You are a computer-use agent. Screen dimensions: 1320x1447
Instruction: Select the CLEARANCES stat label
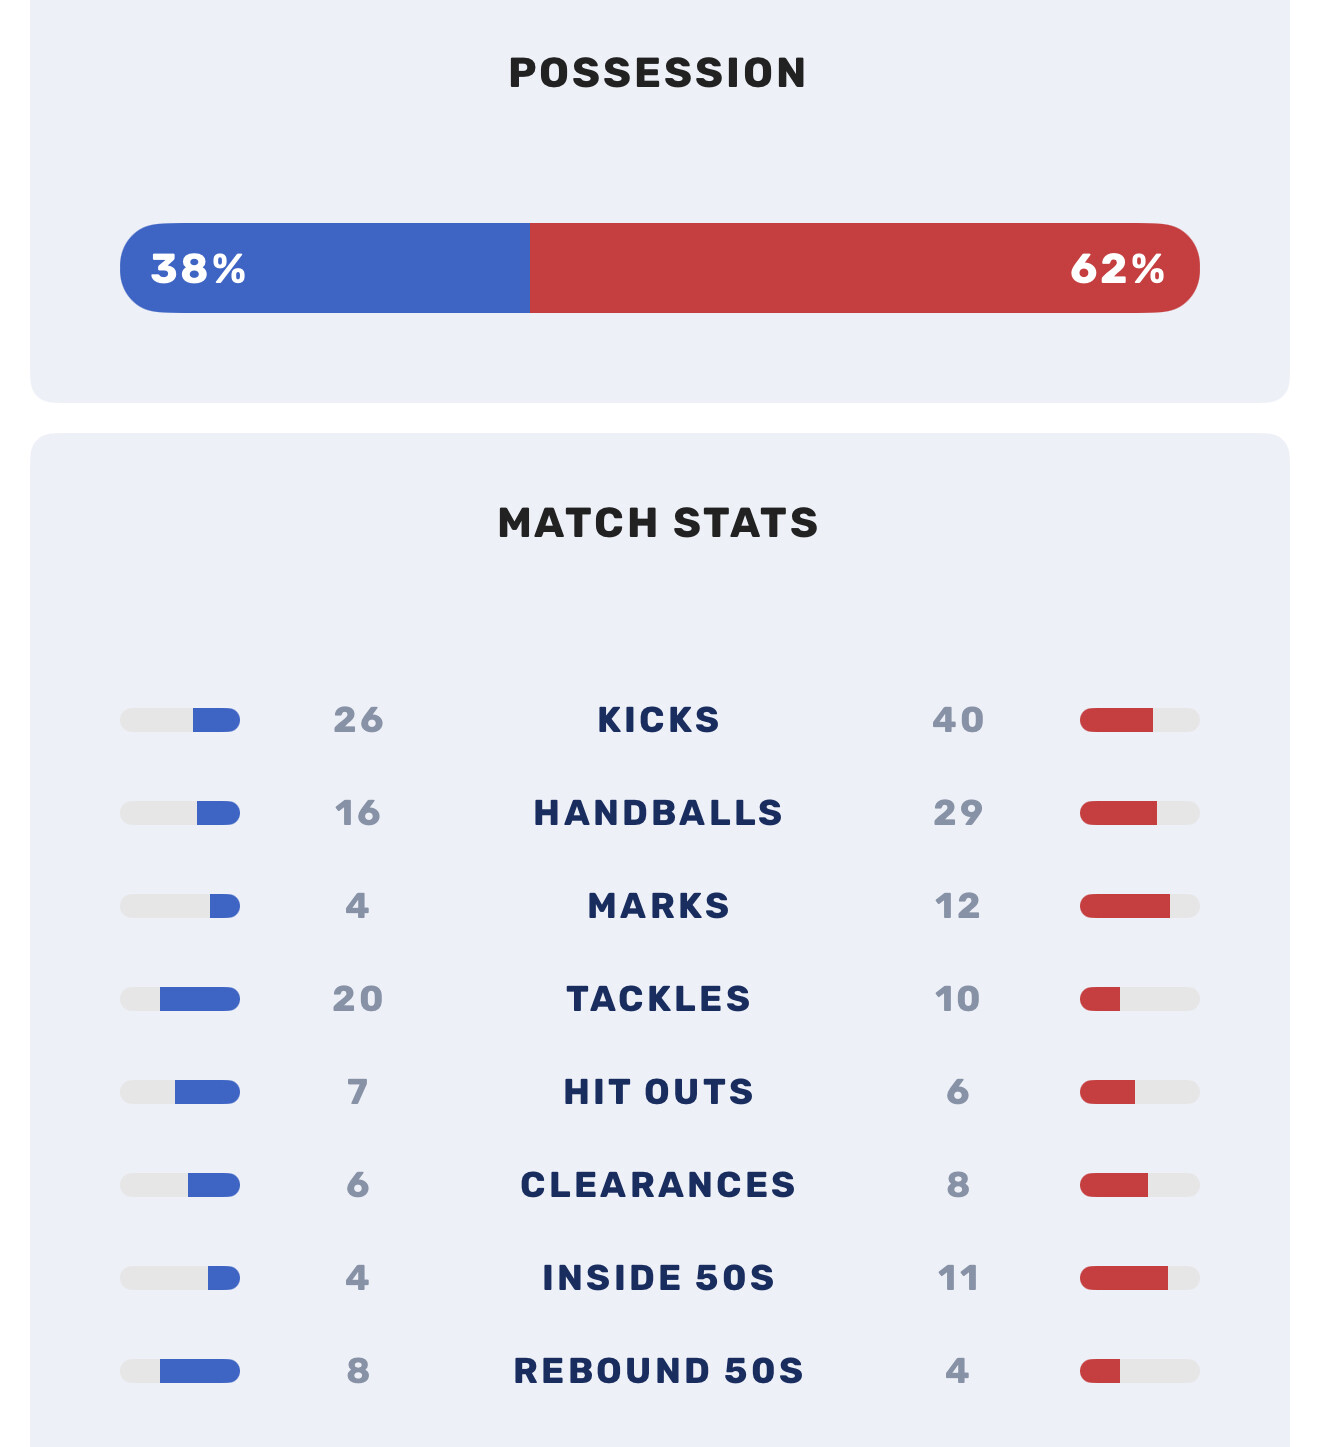pyautogui.click(x=658, y=1185)
